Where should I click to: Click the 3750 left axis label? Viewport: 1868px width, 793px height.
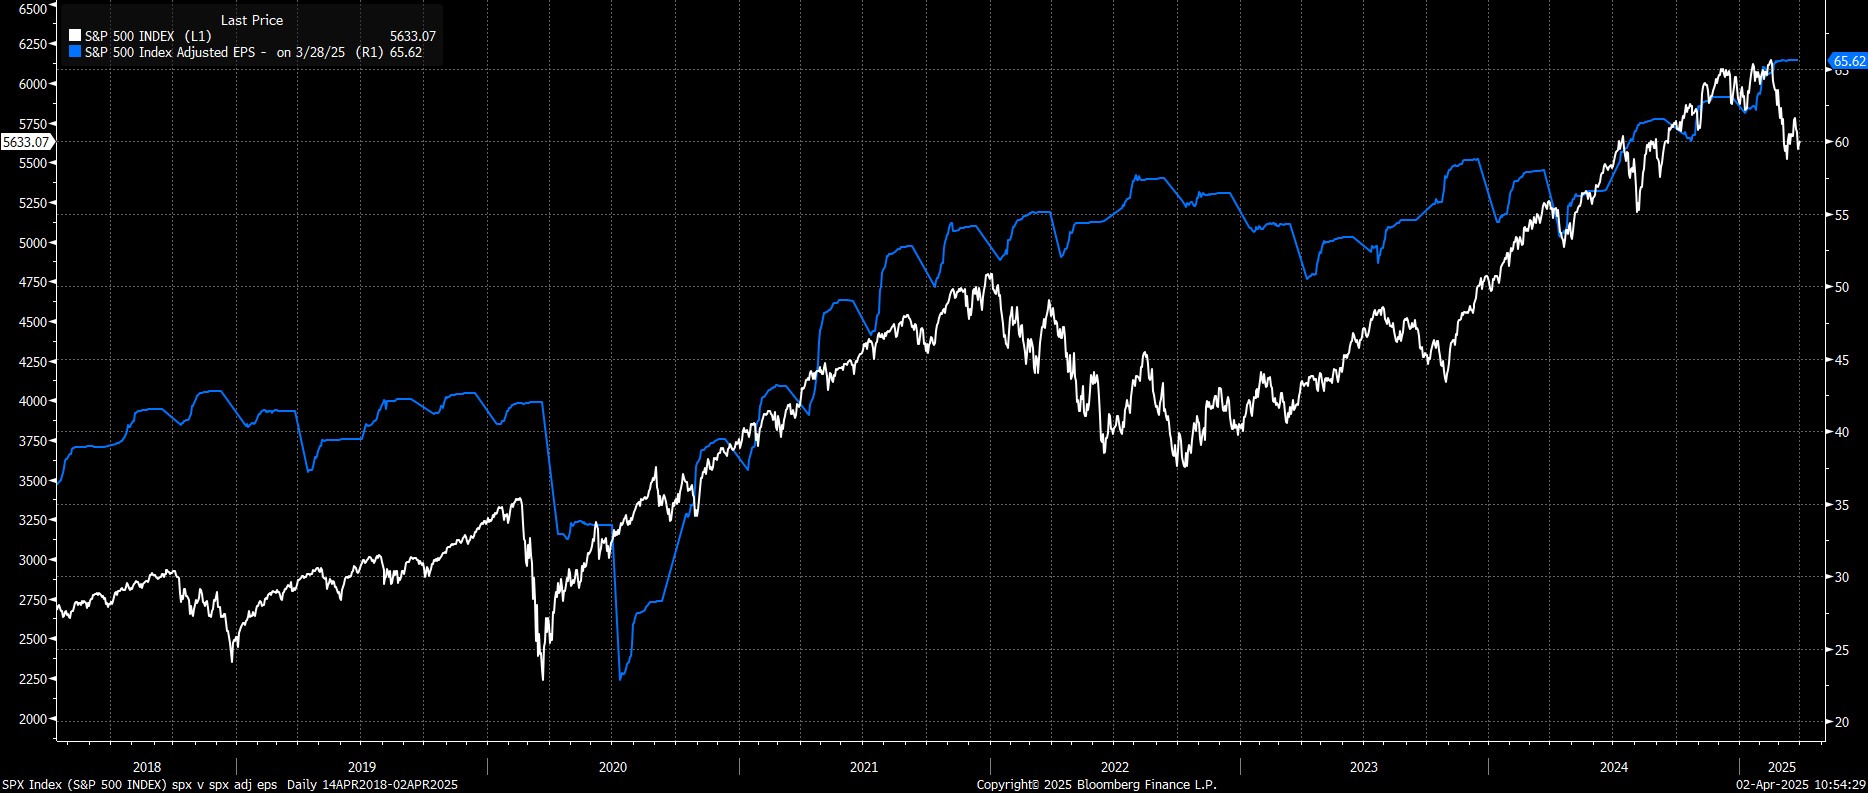click(x=32, y=441)
